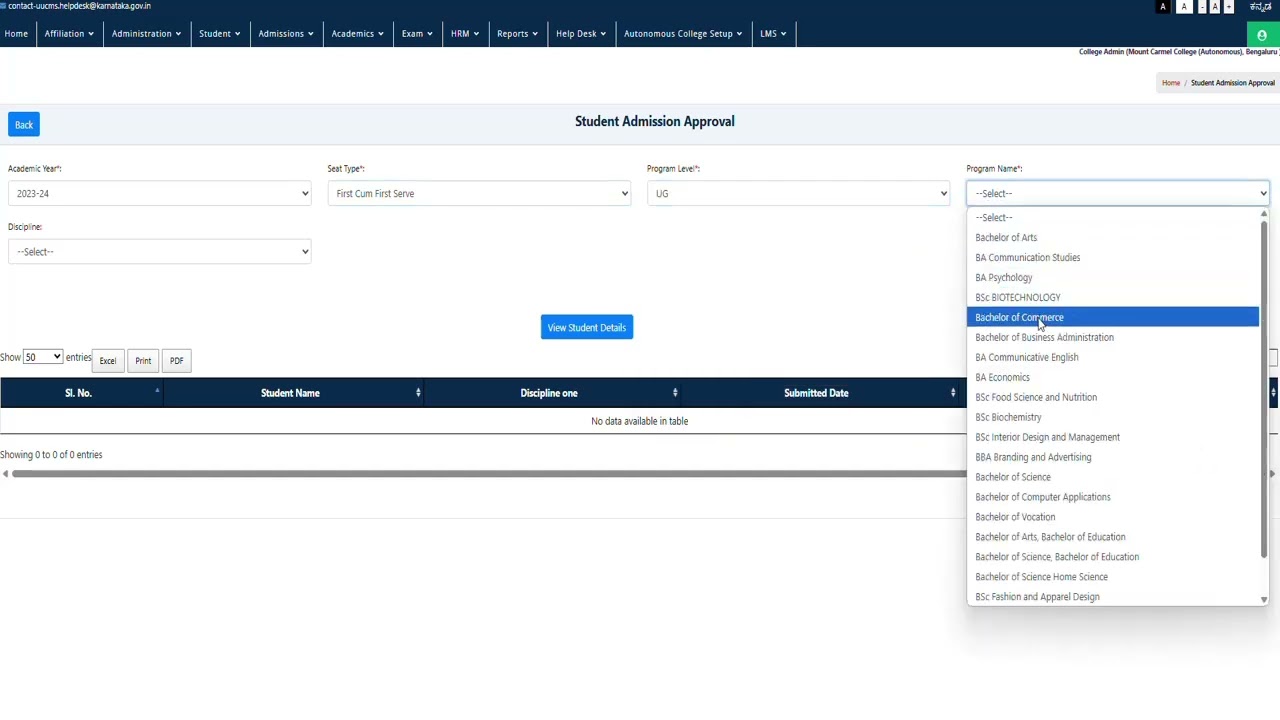Click the dropdown list scrollbar thumb
1280x720 pixels.
click(1264, 389)
